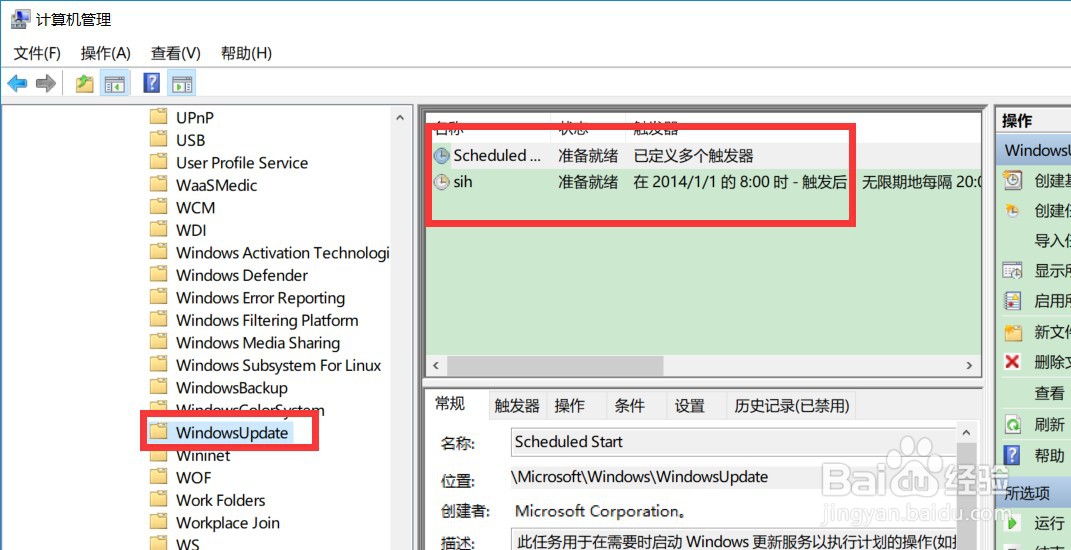Select the WindowsUpdate folder
The image size is (1071, 550).
pyautogui.click(x=232, y=432)
